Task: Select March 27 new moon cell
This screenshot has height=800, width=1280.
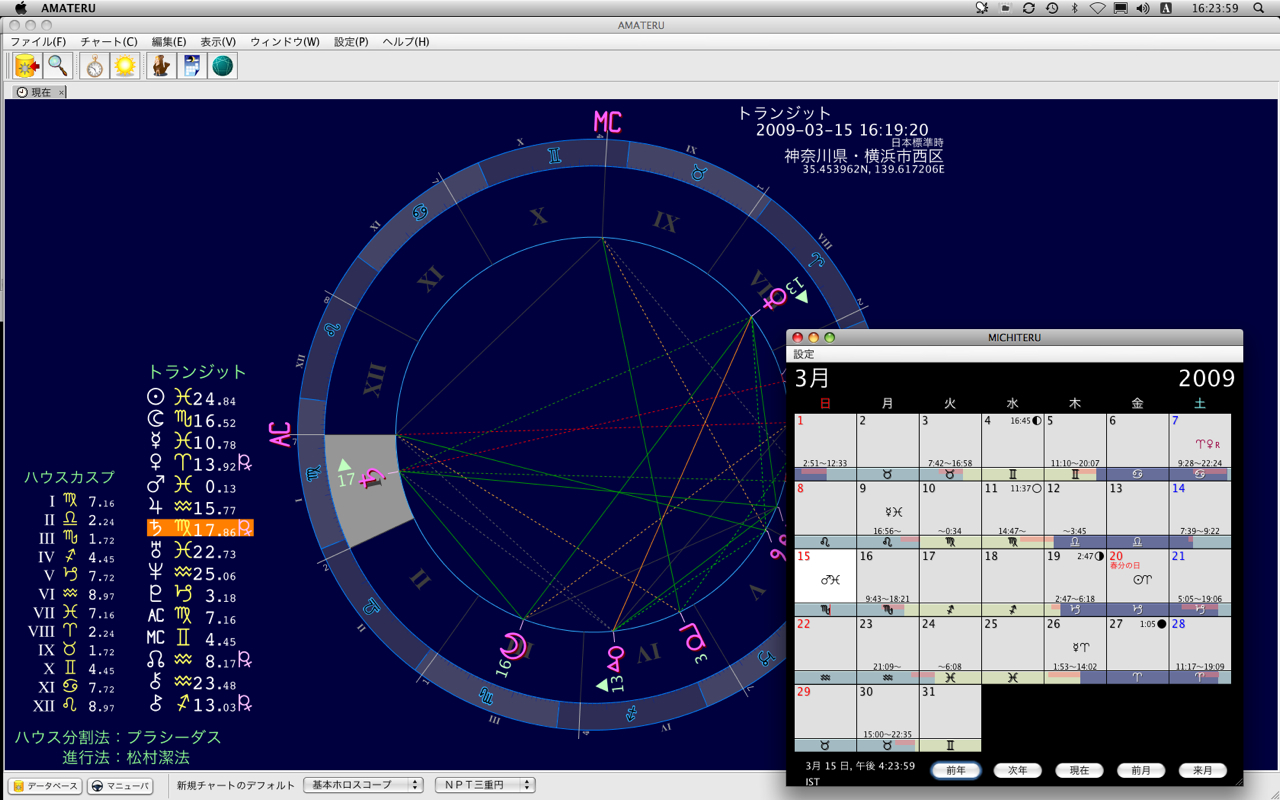Action: click(1137, 650)
